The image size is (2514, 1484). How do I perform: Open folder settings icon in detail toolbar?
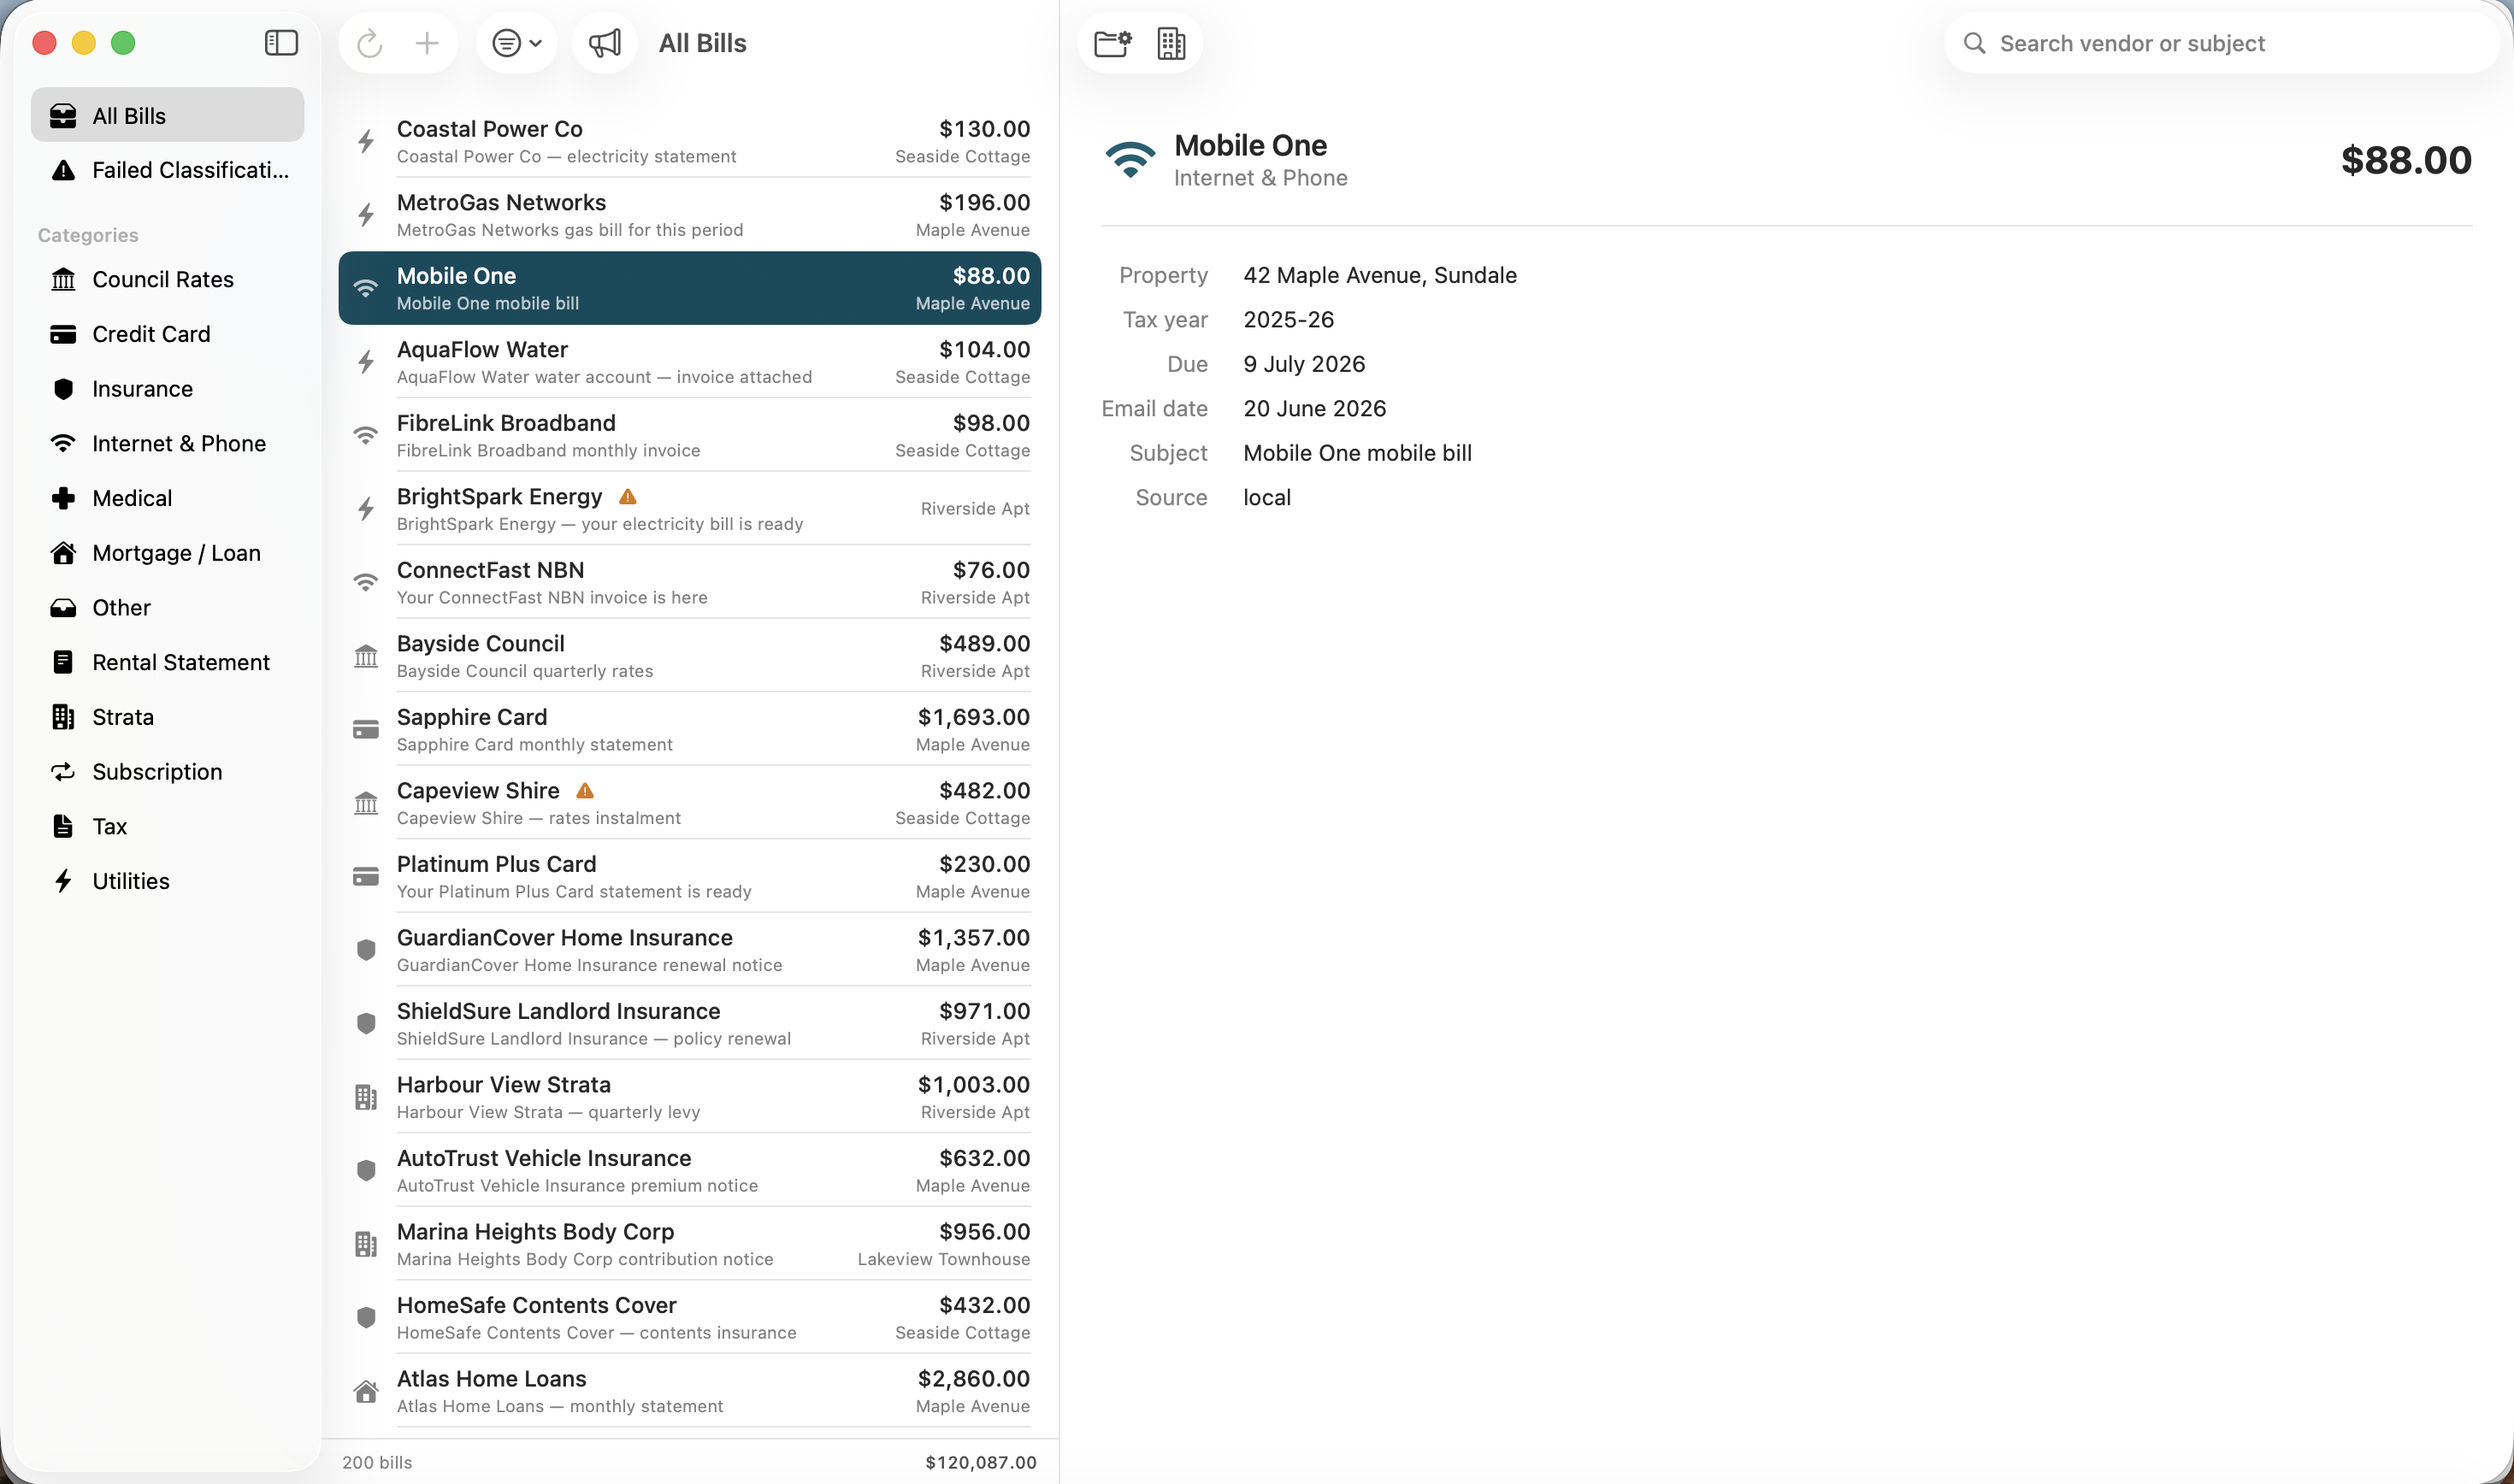pos(1112,43)
